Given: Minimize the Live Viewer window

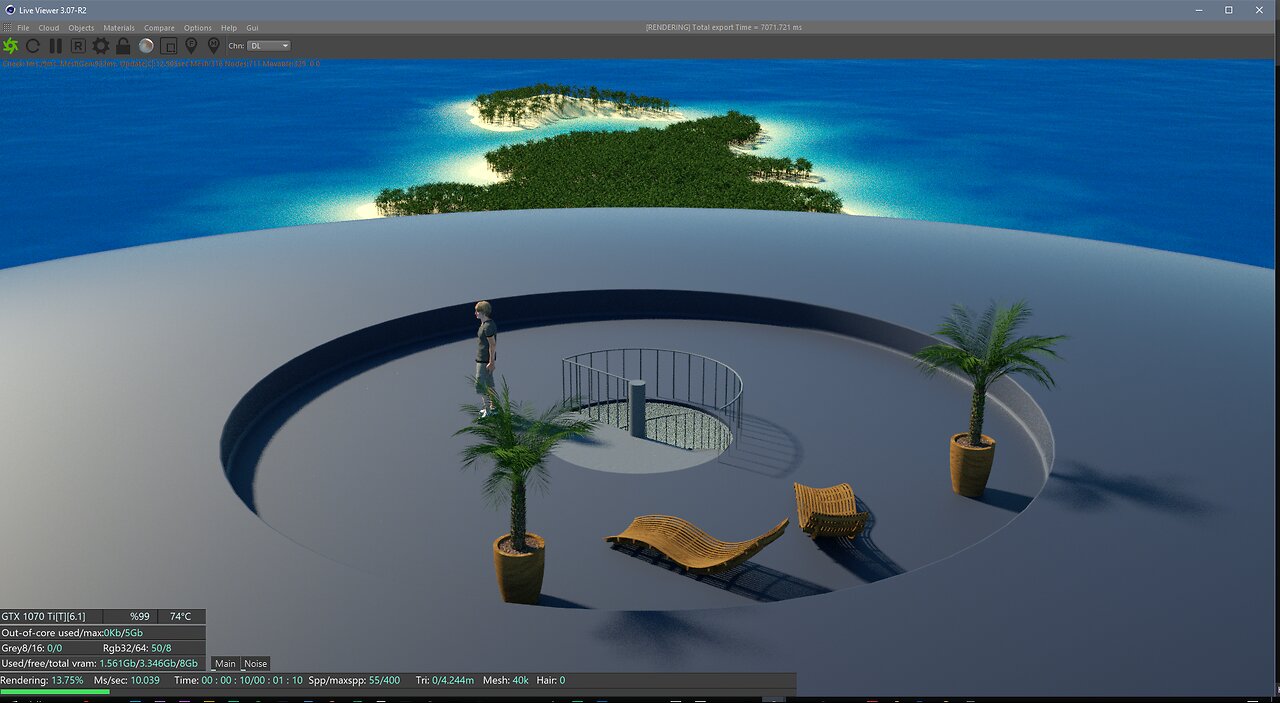Looking at the screenshot, I should [1200, 9].
